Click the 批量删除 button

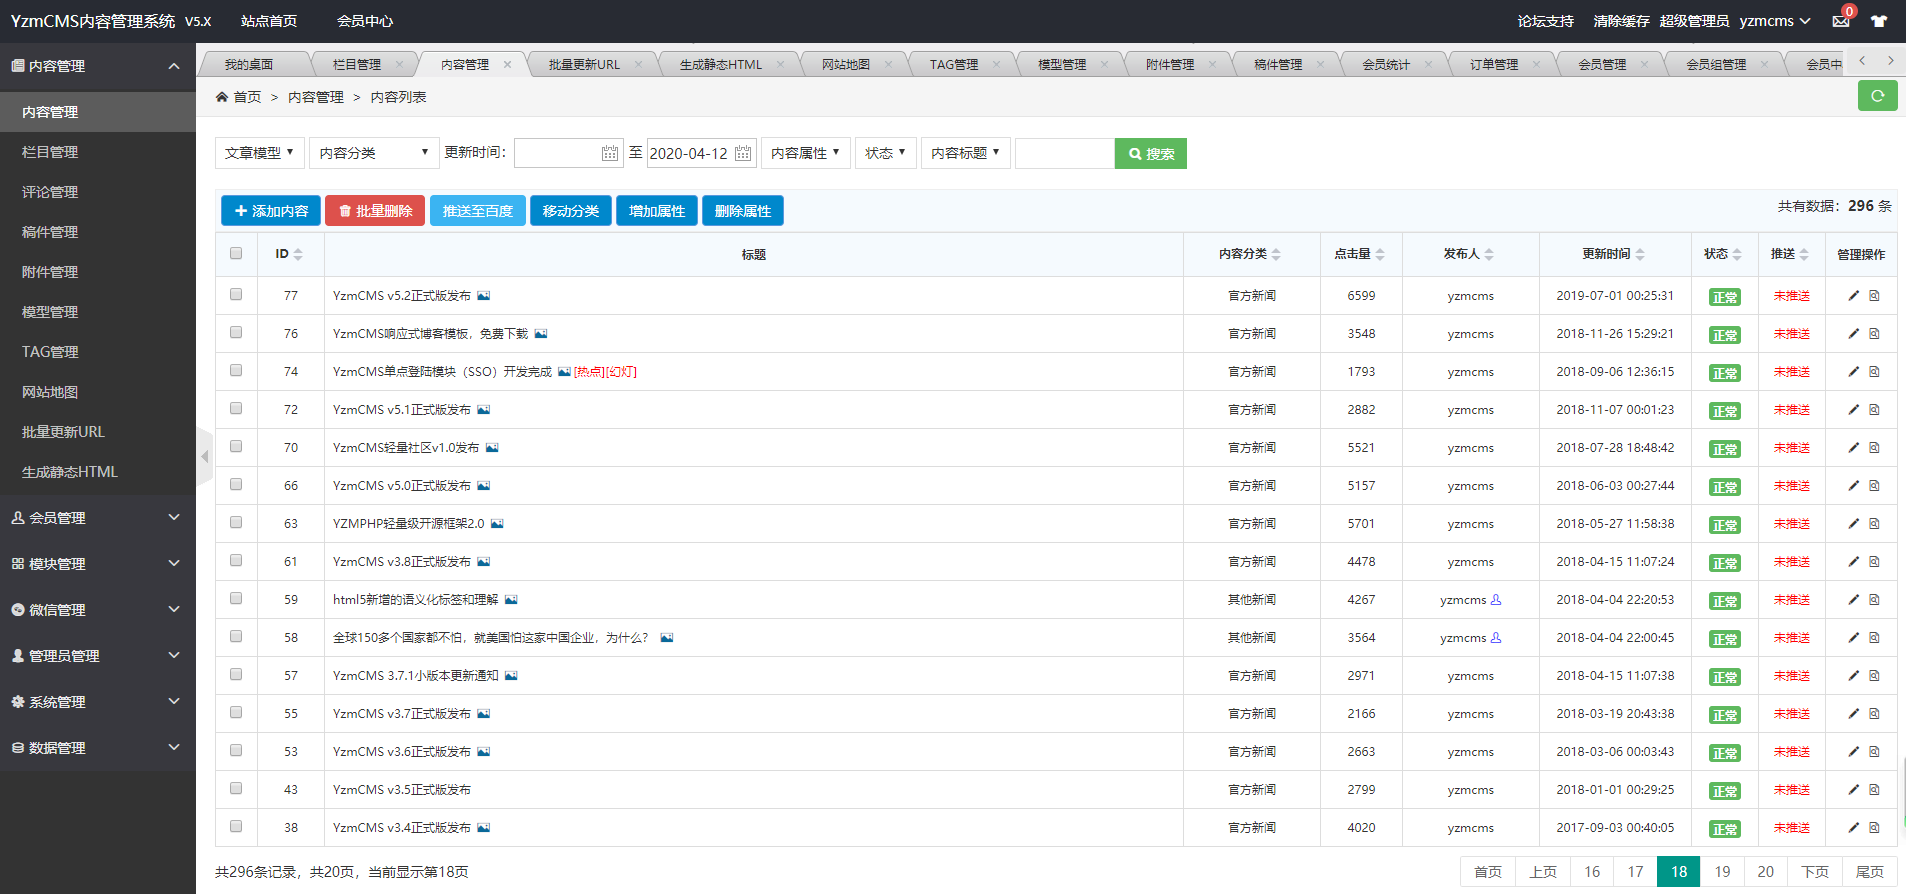click(x=375, y=211)
